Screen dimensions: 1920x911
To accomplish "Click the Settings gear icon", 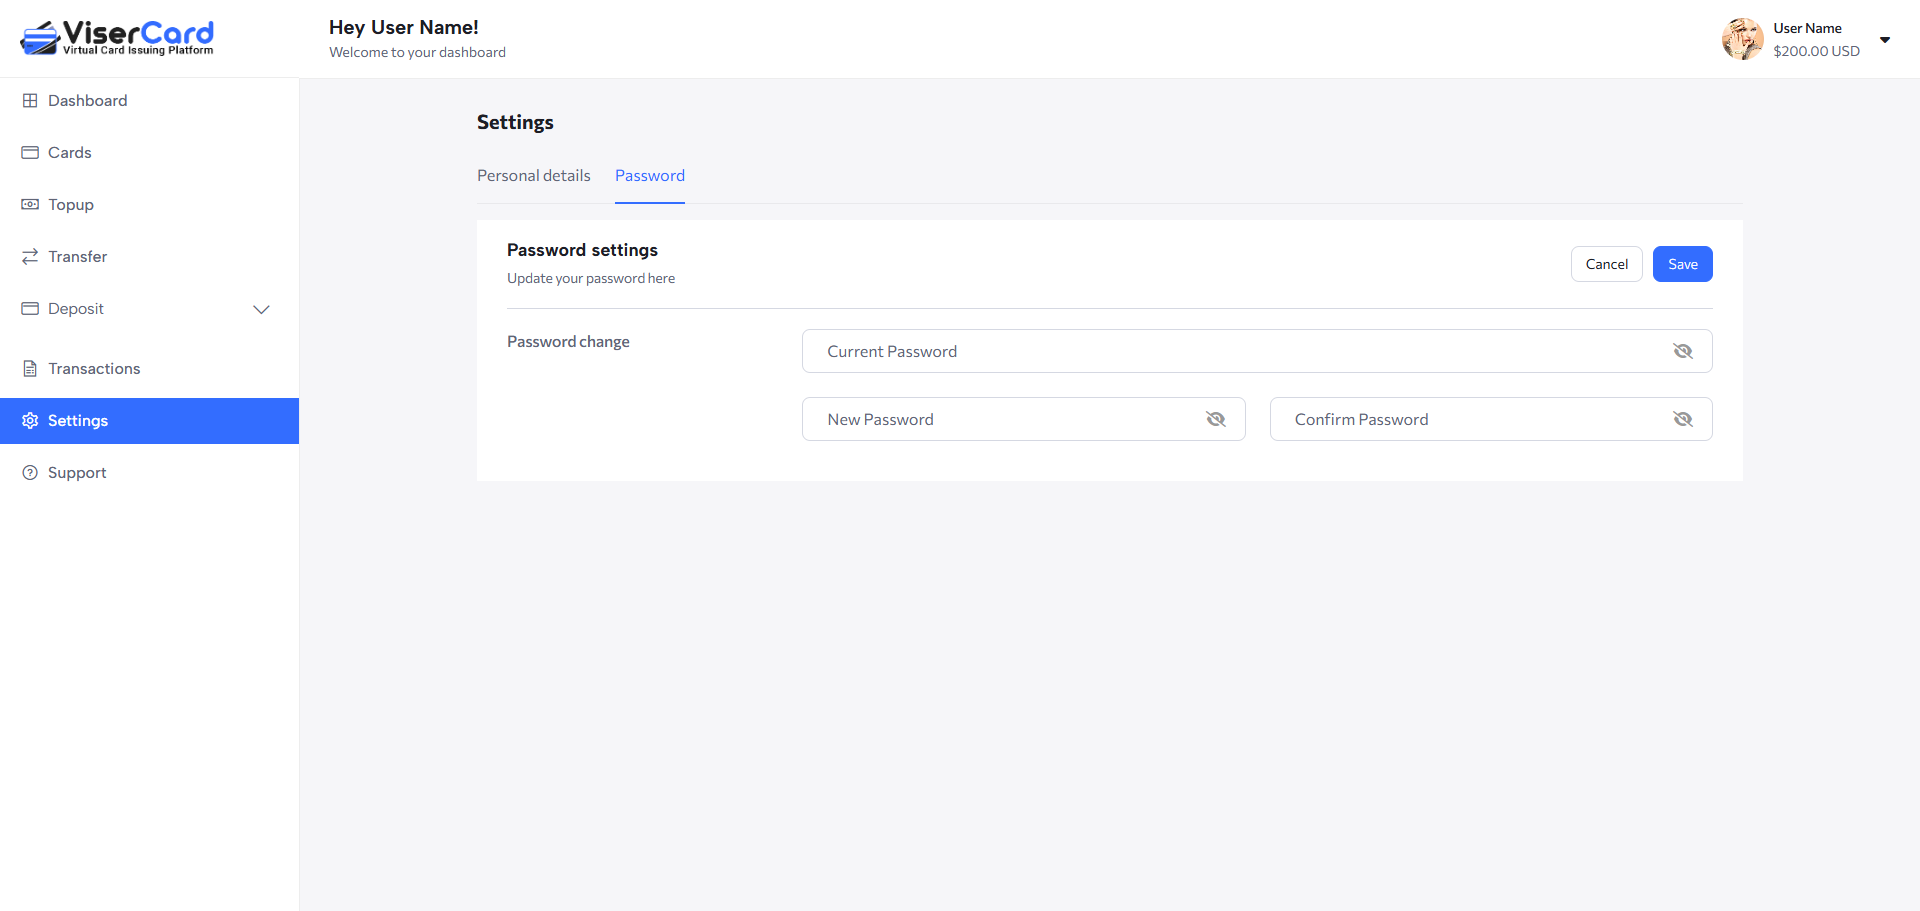I will tap(30, 421).
